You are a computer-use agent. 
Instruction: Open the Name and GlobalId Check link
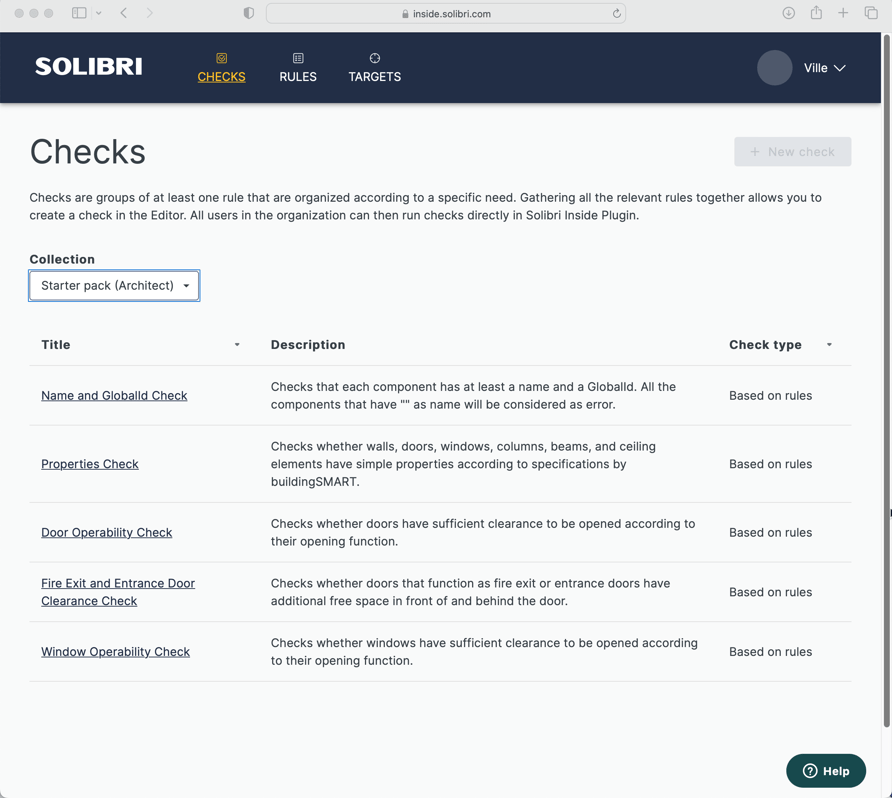114,396
